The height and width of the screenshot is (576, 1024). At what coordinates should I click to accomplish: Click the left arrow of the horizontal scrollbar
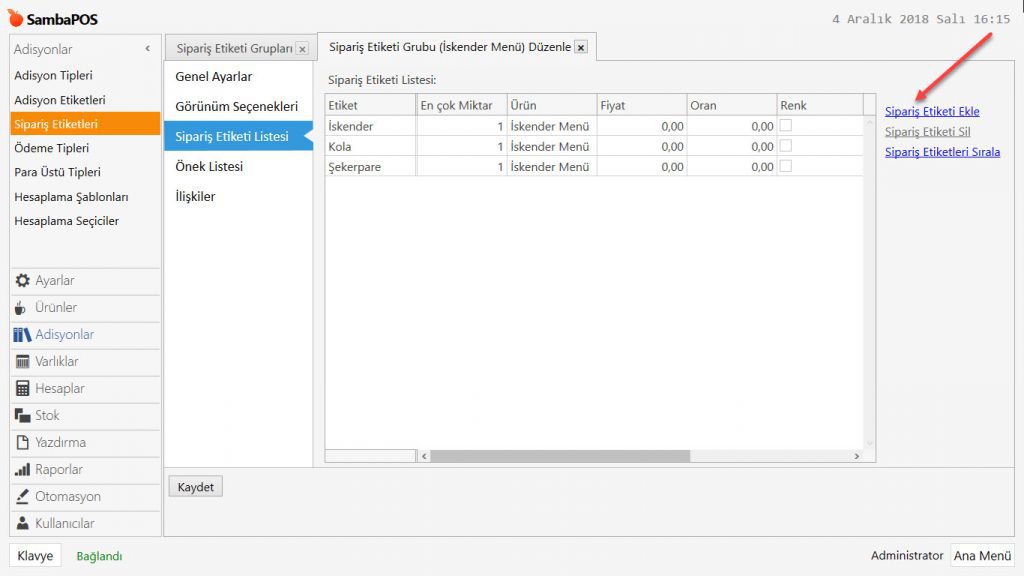[x=423, y=456]
